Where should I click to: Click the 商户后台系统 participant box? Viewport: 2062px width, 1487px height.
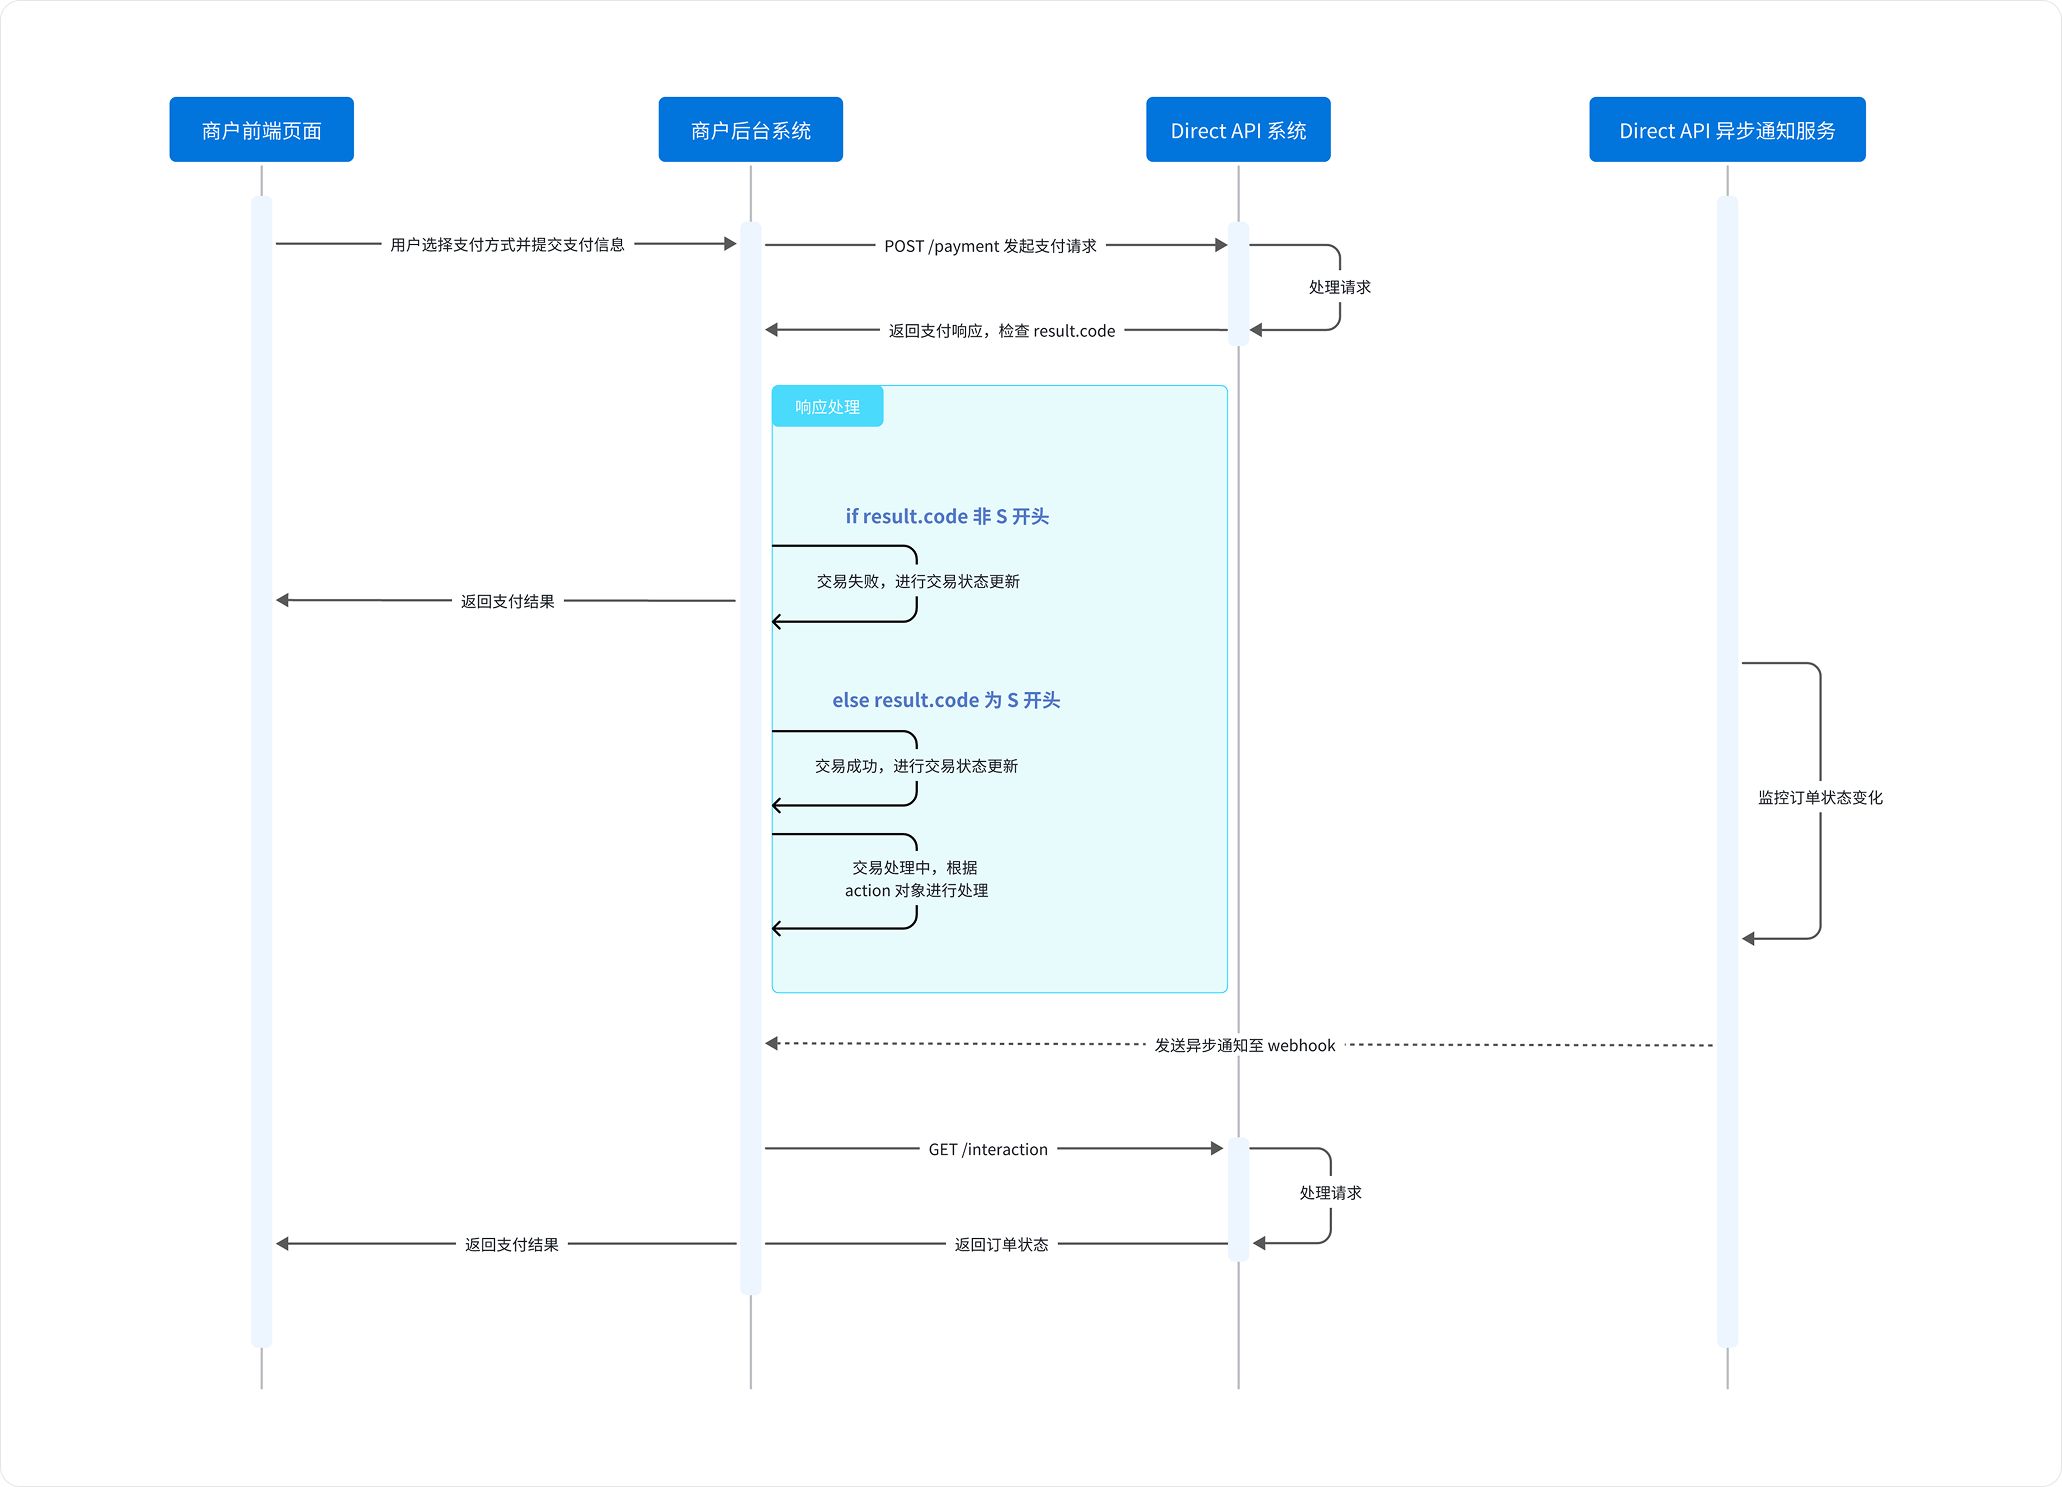pos(750,130)
